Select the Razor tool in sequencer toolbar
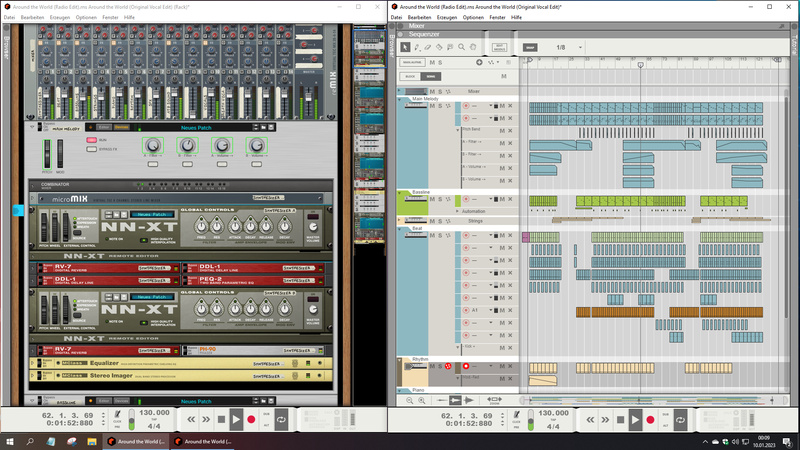Screen dimensions: 800x450 pos(439,47)
